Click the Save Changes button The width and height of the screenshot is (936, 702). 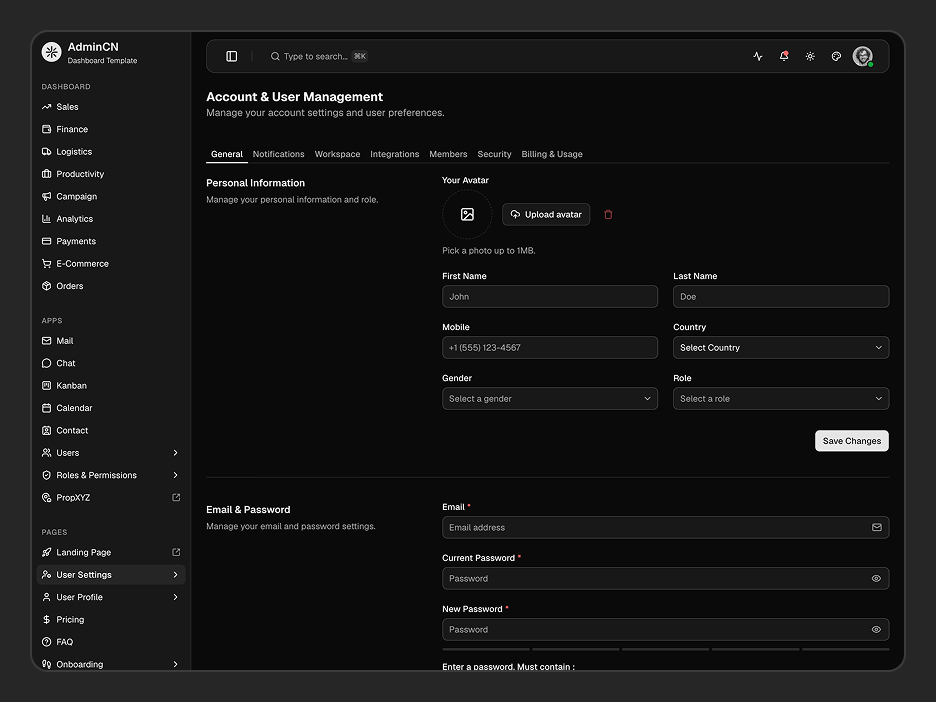(852, 441)
